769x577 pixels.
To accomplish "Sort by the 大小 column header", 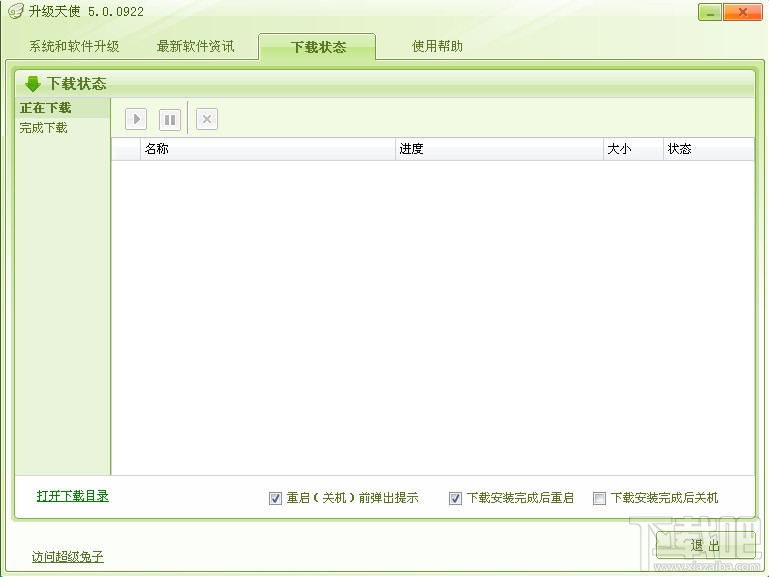I will tap(633, 149).
